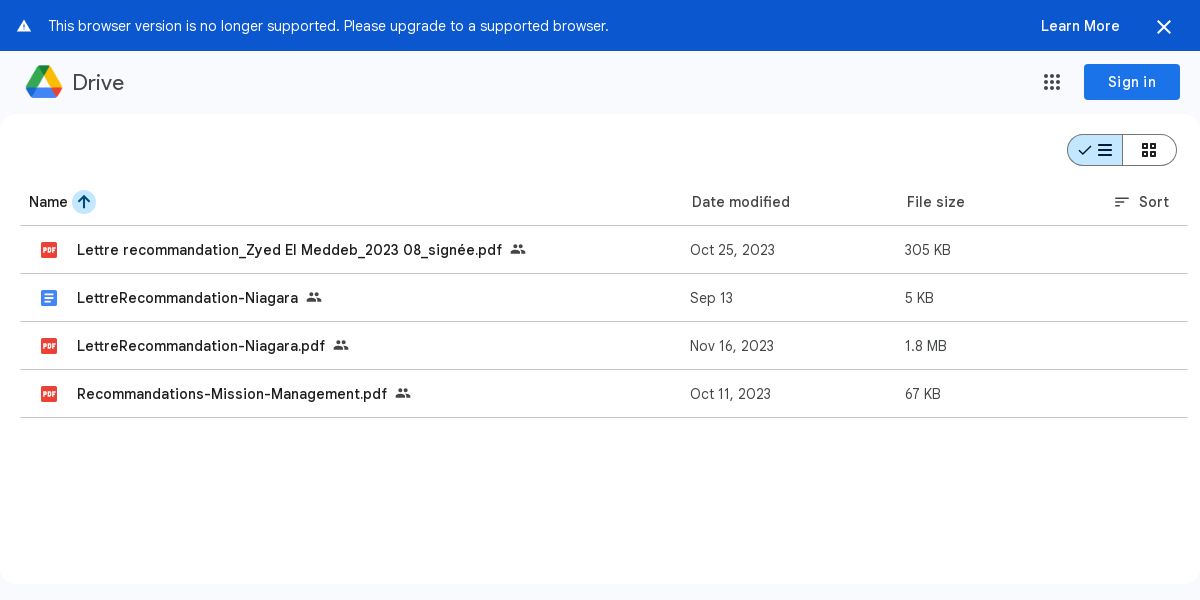Click the warning triangle icon in banner

[24, 26]
